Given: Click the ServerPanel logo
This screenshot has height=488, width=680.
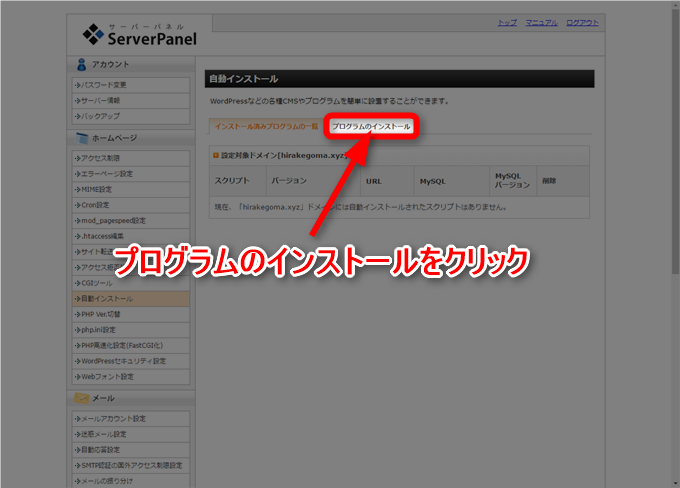Looking at the screenshot, I should point(140,34).
